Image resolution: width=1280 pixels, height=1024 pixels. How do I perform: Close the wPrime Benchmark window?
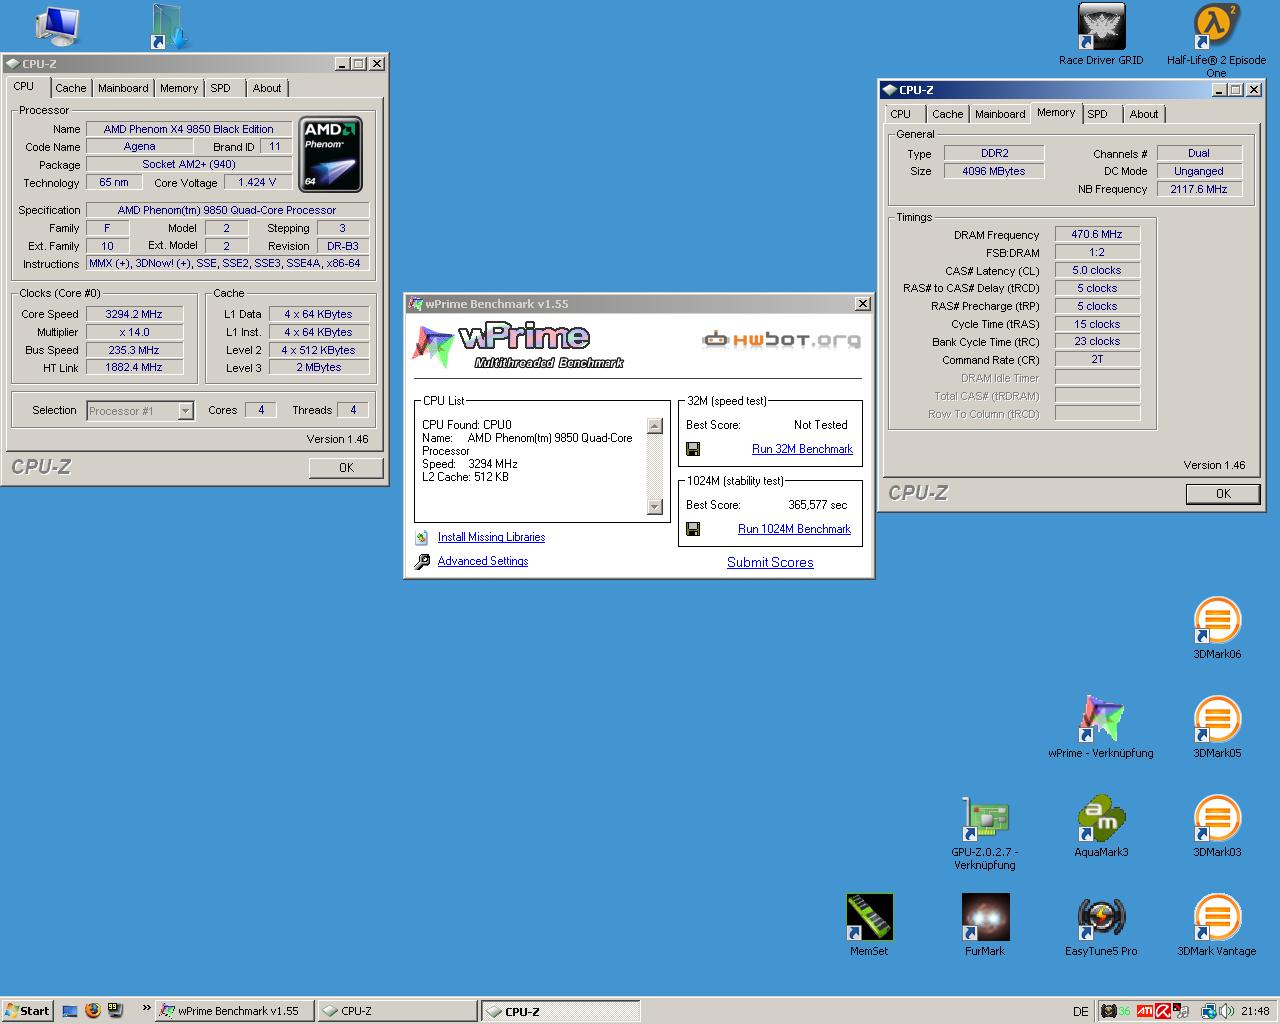(862, 304)
